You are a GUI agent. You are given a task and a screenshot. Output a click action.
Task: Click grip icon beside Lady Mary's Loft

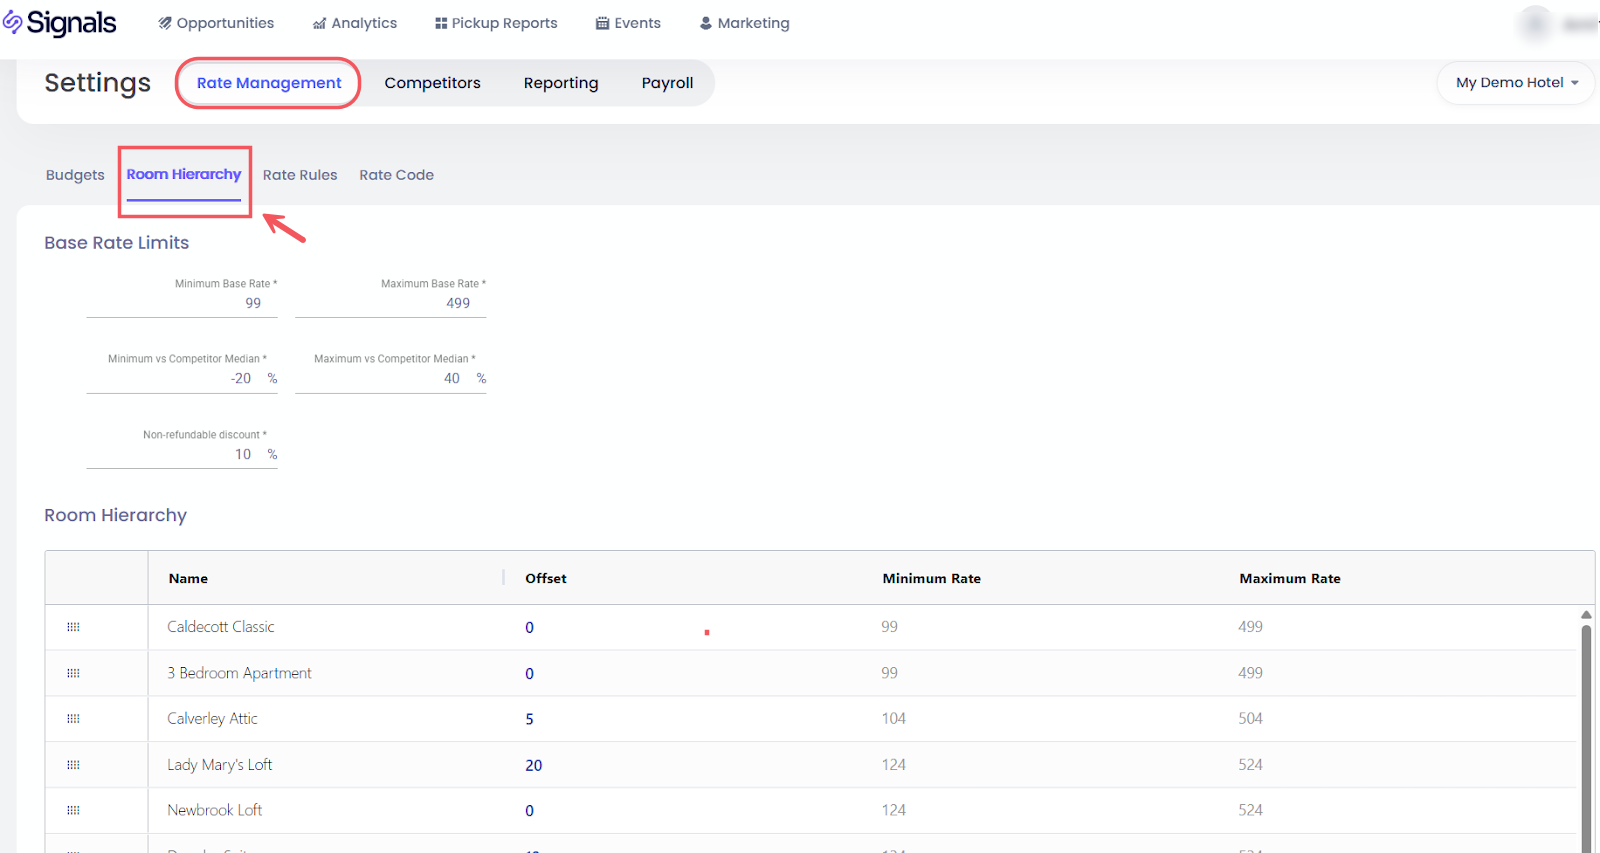click(x=73, y=765)
